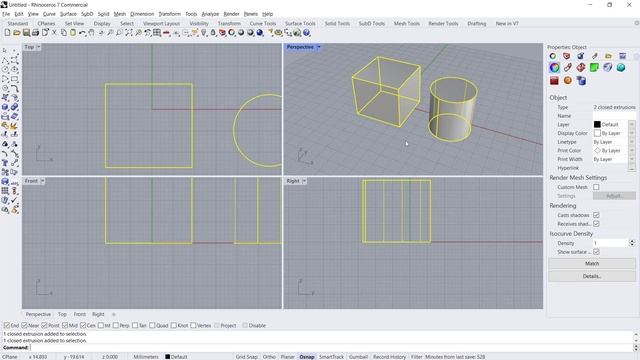Click the Print icon
The height and width of the screenshot is (360, 640).
click(x=36, y=33)
